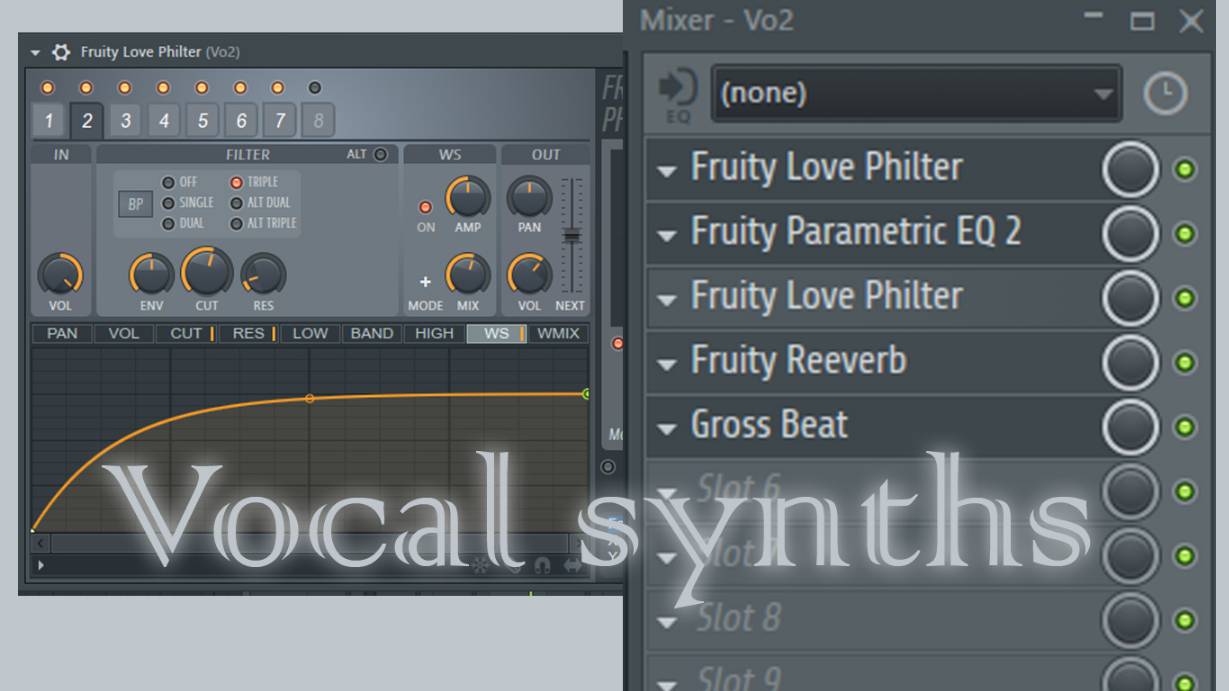Viewport: 1229px width, 691px height.
Task: Click the NEXT vertical fader handle
Action: [571, 236]
